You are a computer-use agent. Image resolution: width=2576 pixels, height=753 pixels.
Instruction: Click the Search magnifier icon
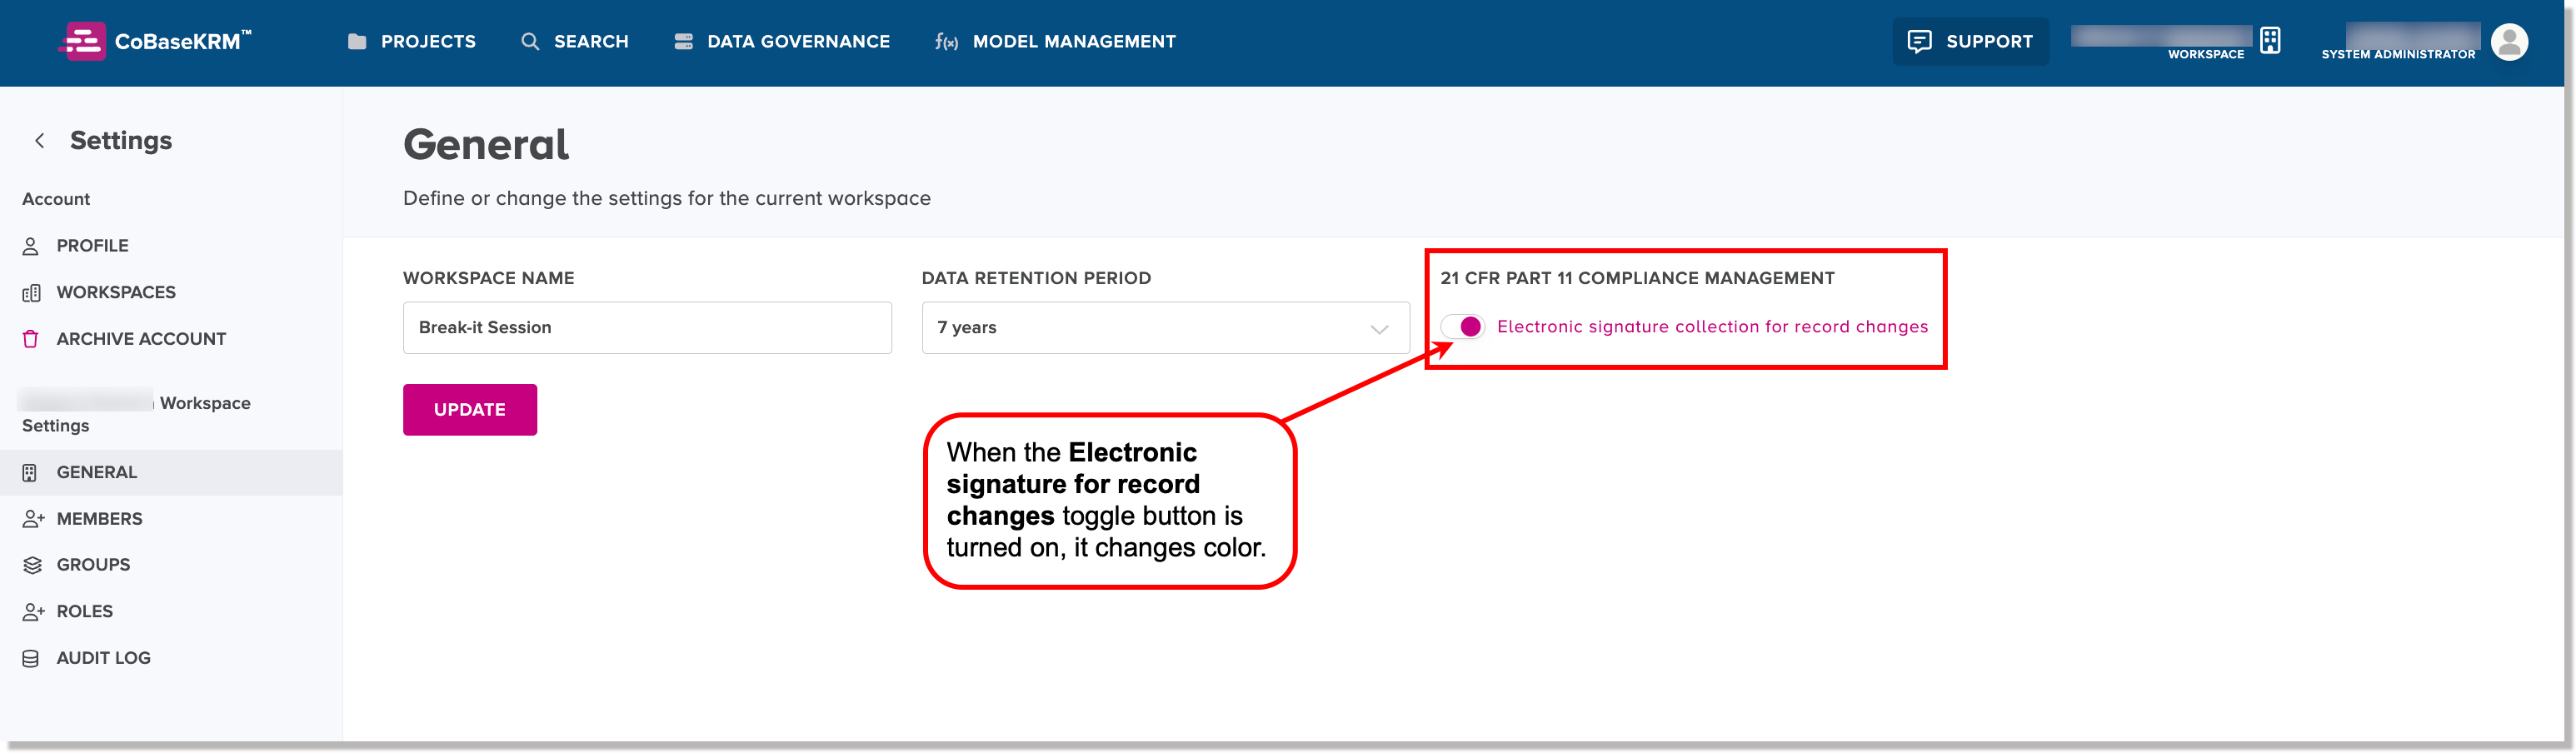[530, 41]
